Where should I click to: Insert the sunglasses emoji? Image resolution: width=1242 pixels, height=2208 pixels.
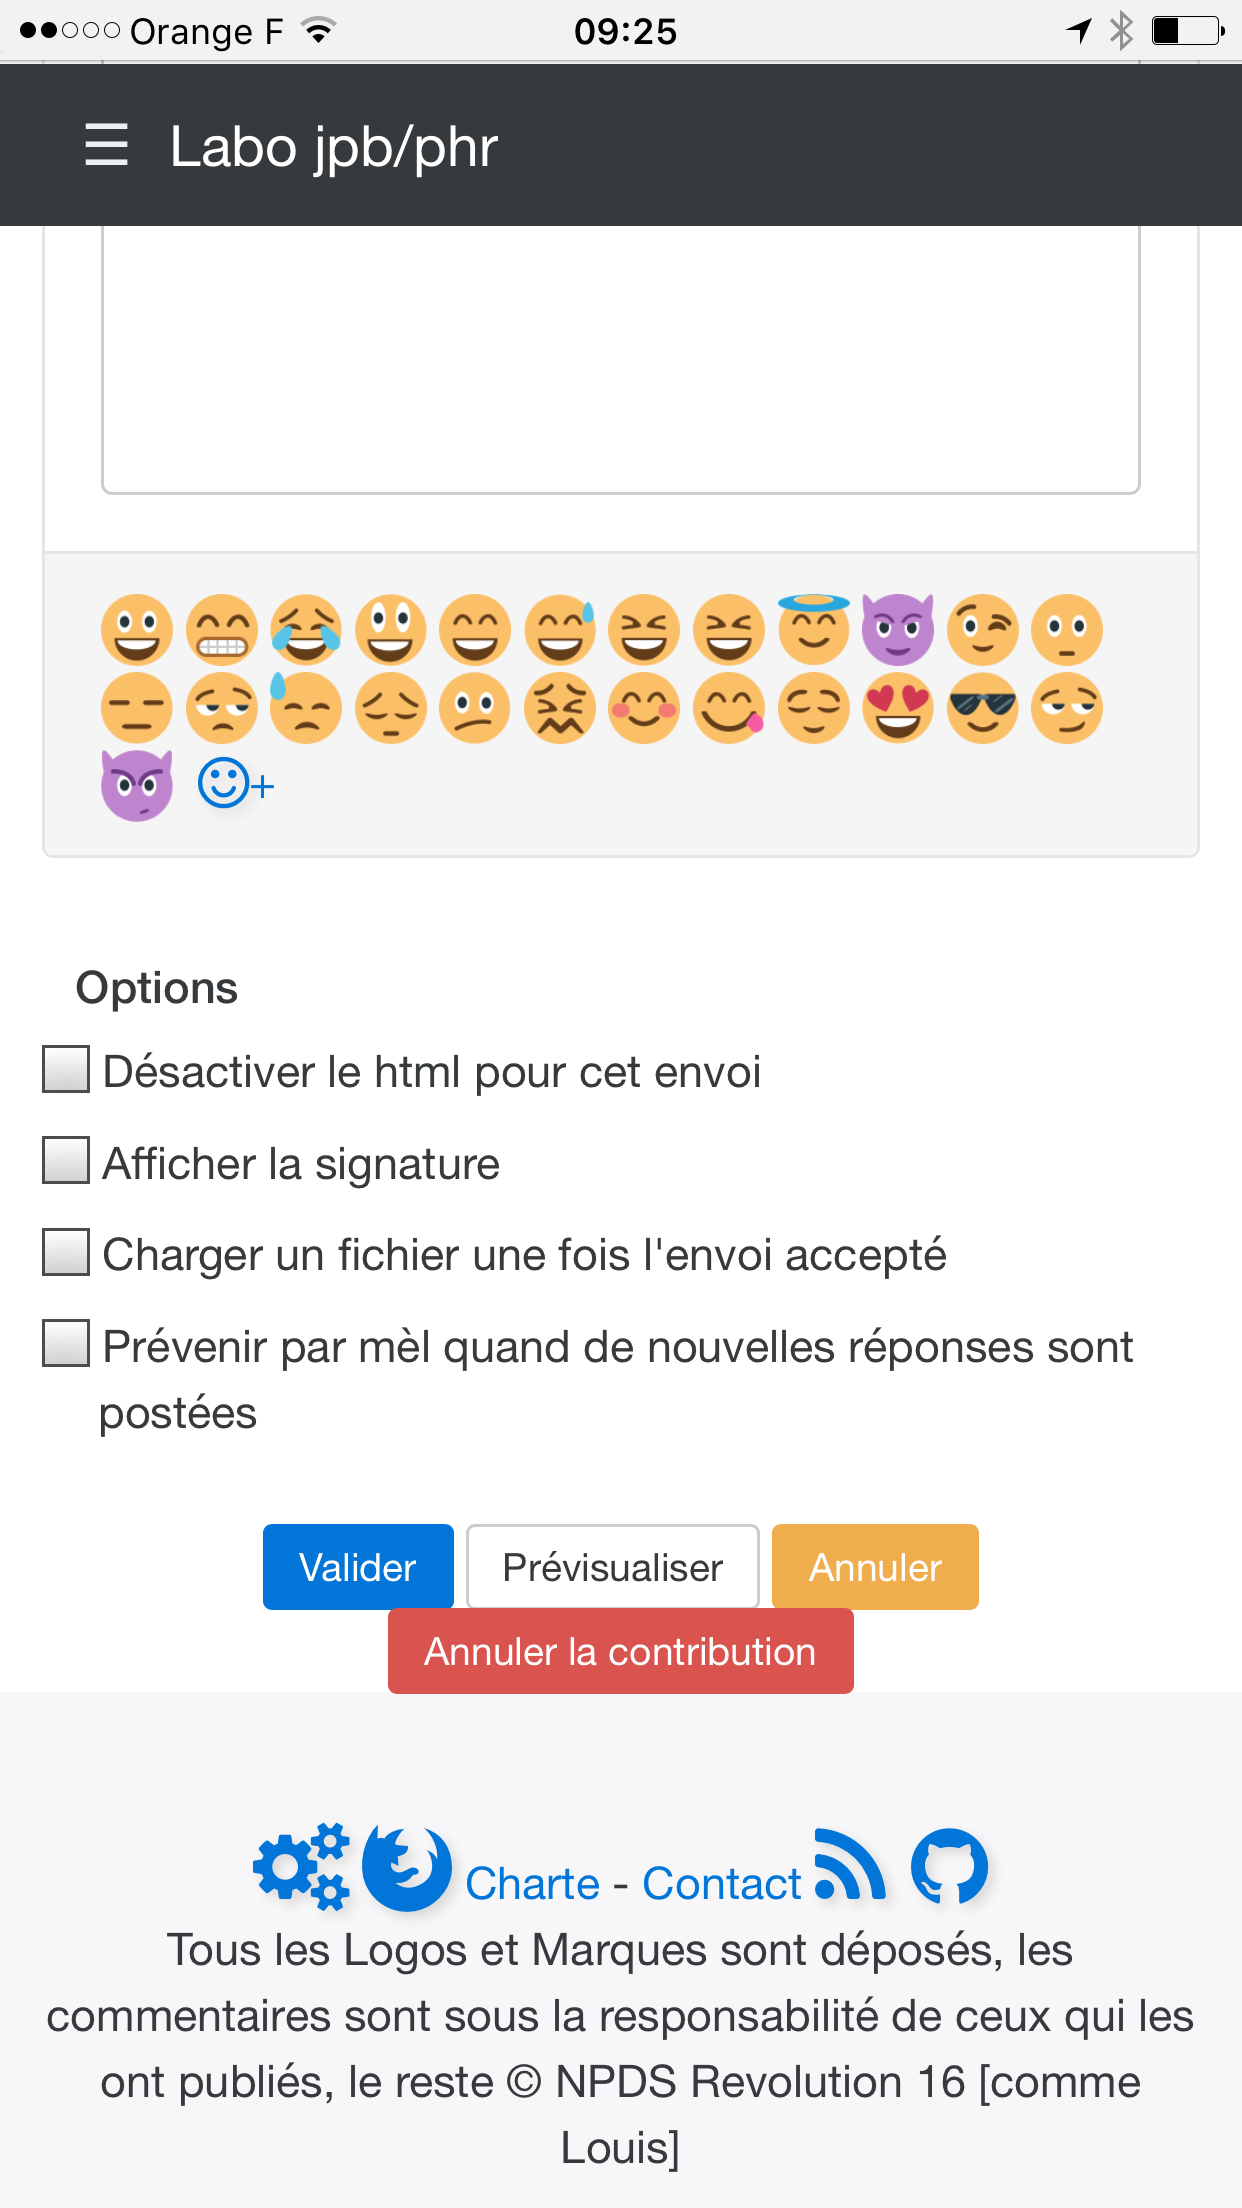pyautogui.click(x=982, y=707)
